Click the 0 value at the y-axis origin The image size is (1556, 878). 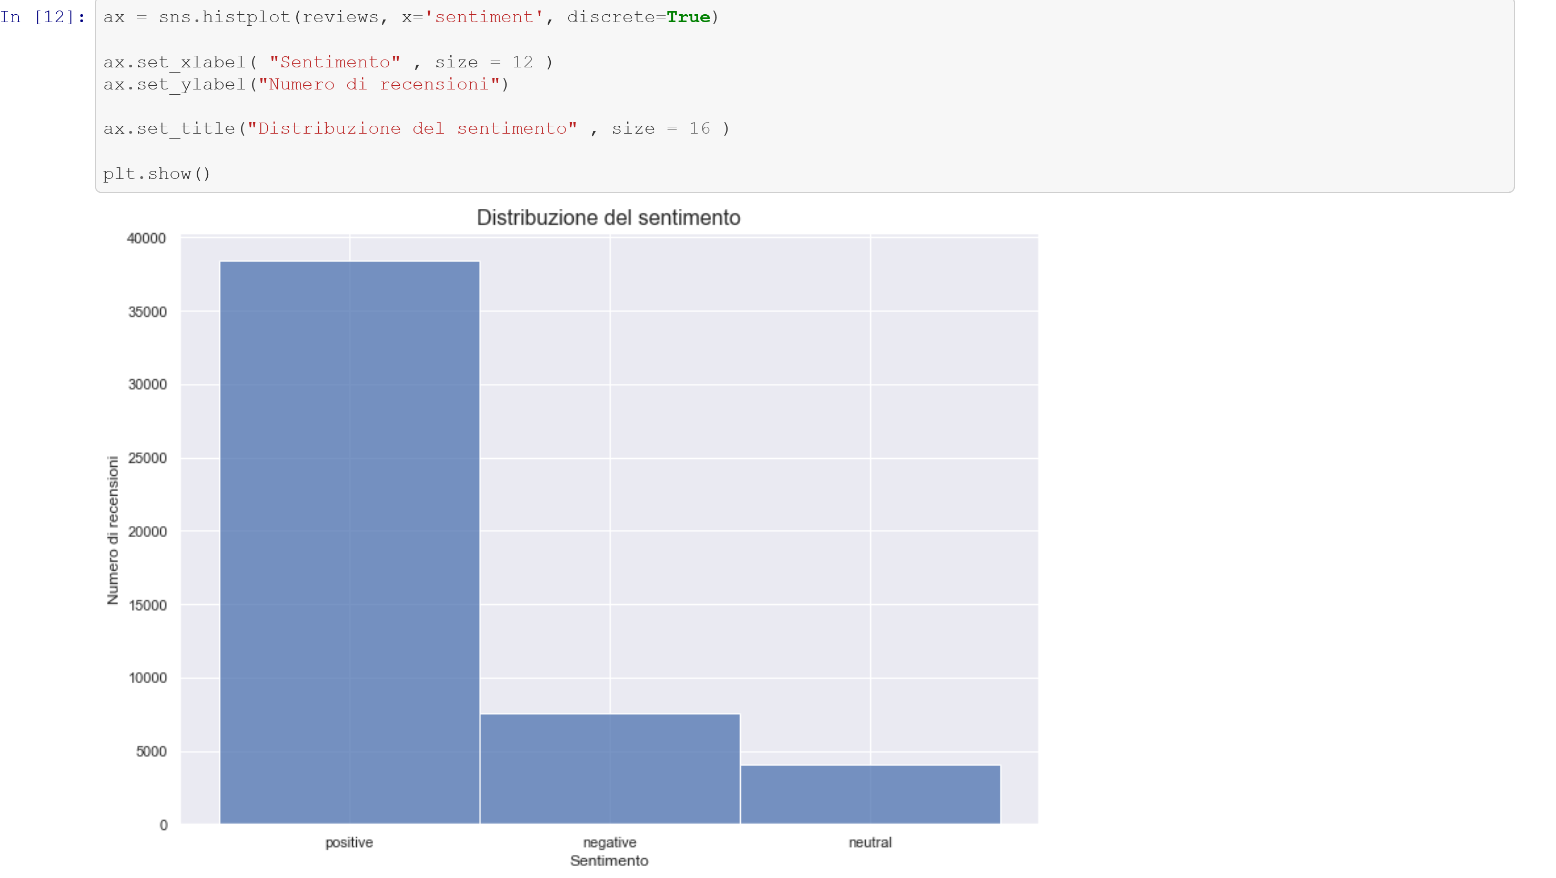pos(165,825)
